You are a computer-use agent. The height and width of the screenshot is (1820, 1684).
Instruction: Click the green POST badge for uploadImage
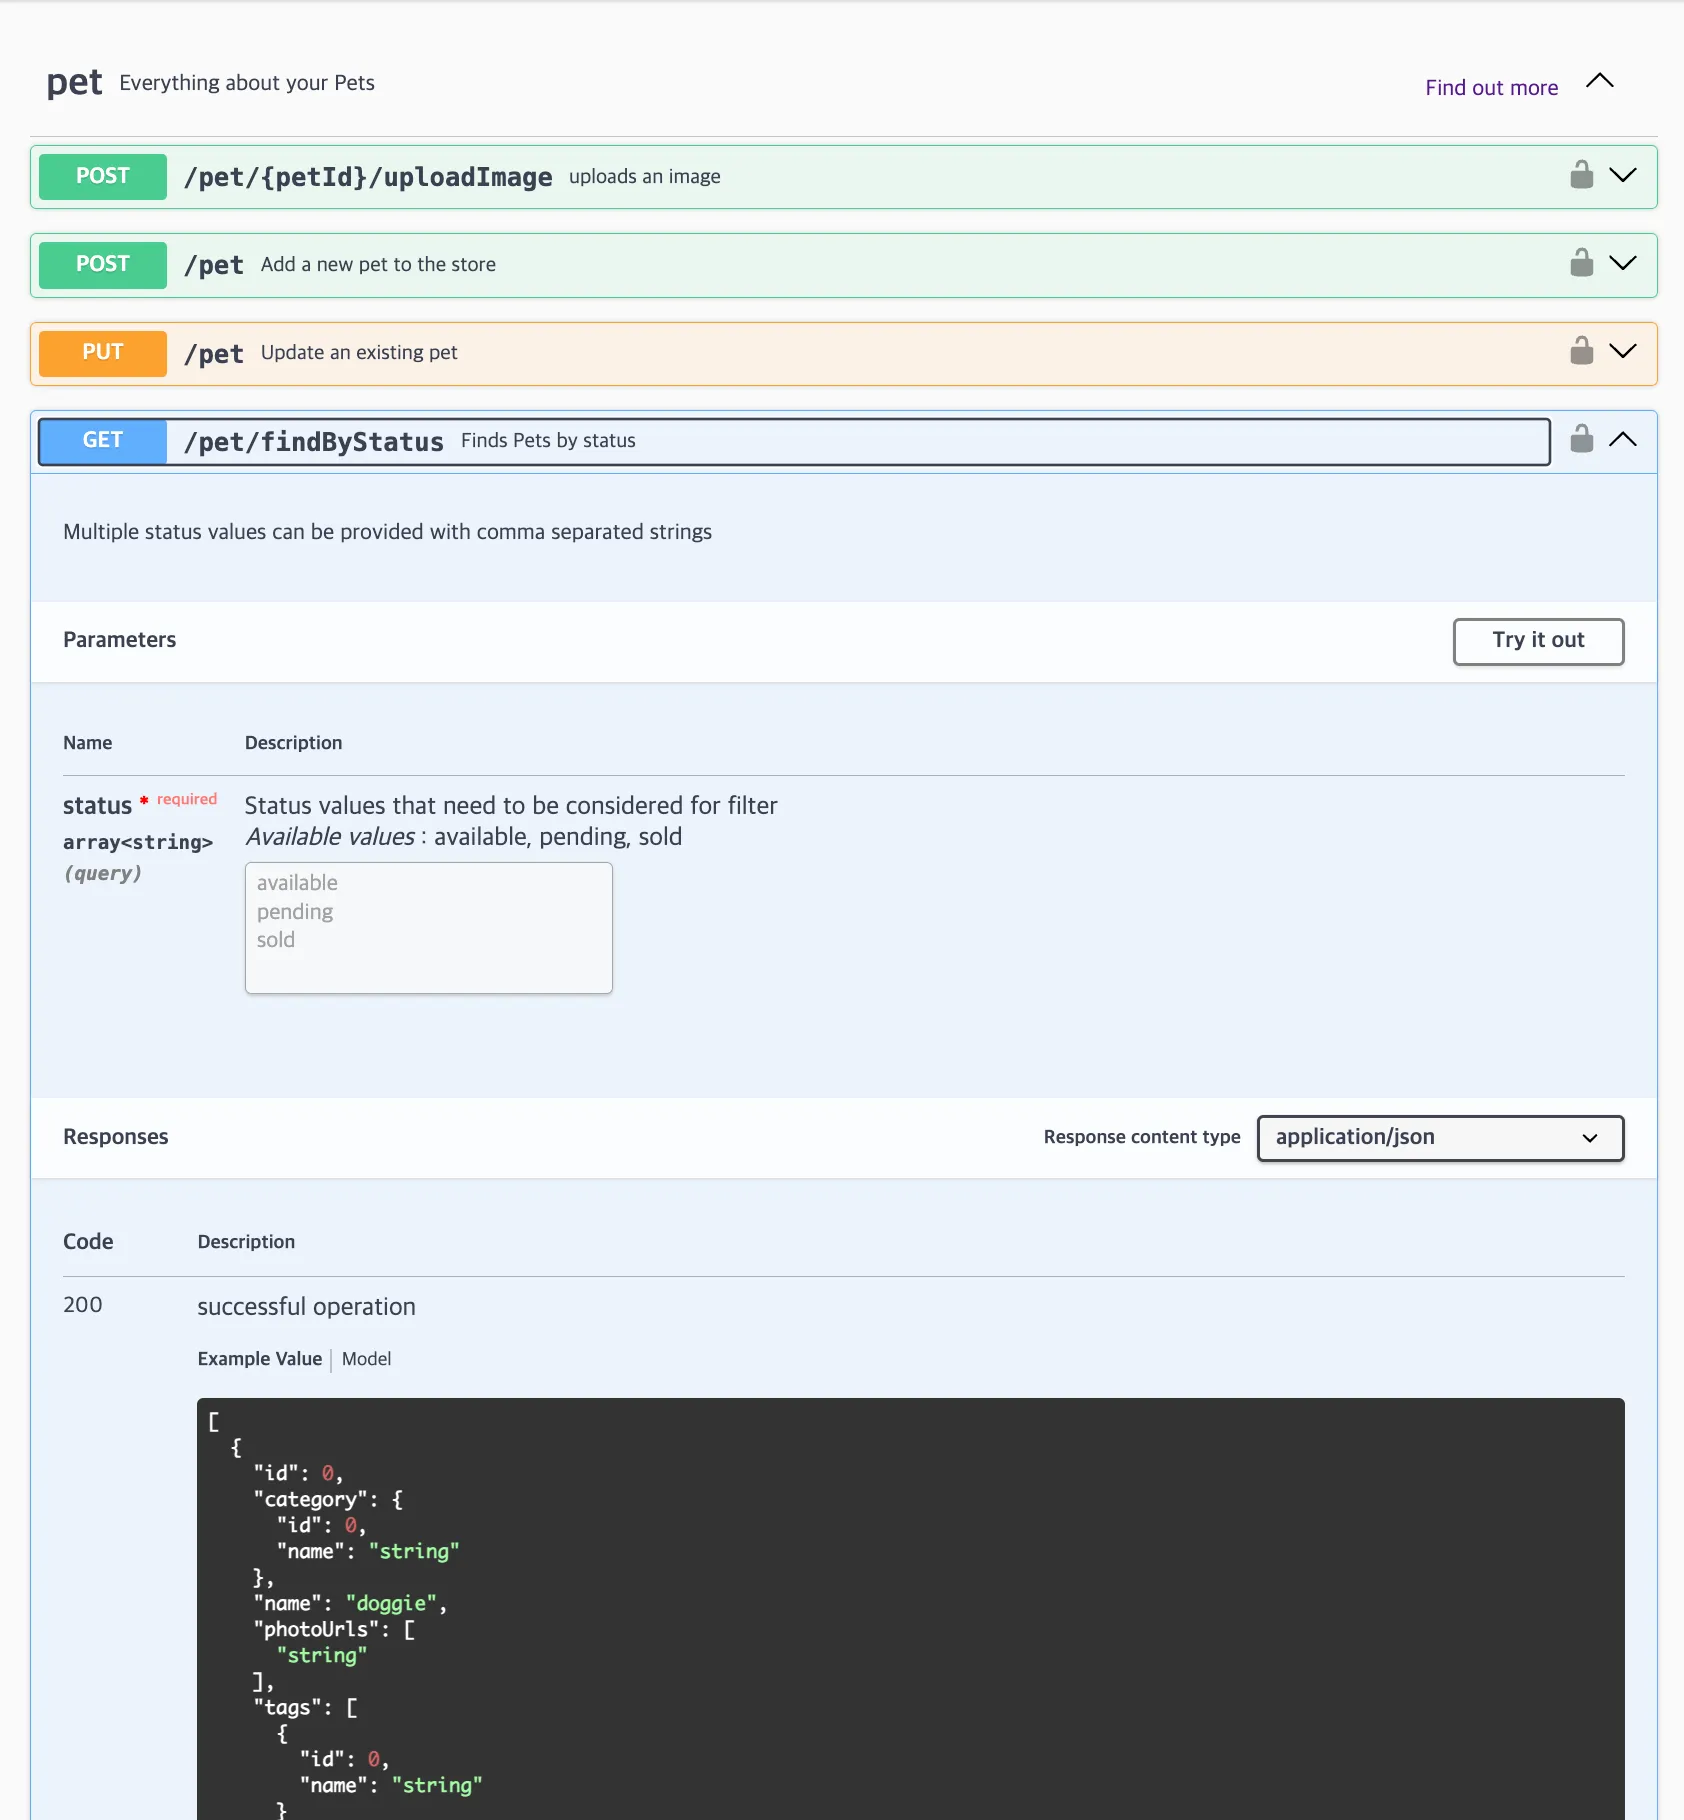[103, 176]
